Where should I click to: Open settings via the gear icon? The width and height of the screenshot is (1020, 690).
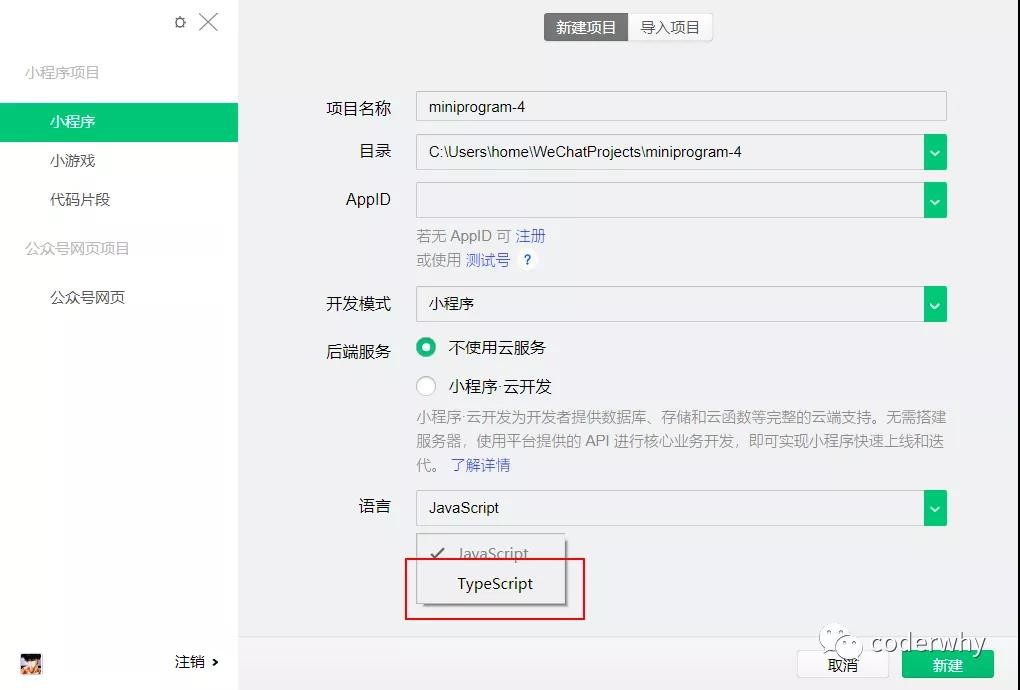click(180, 22)
